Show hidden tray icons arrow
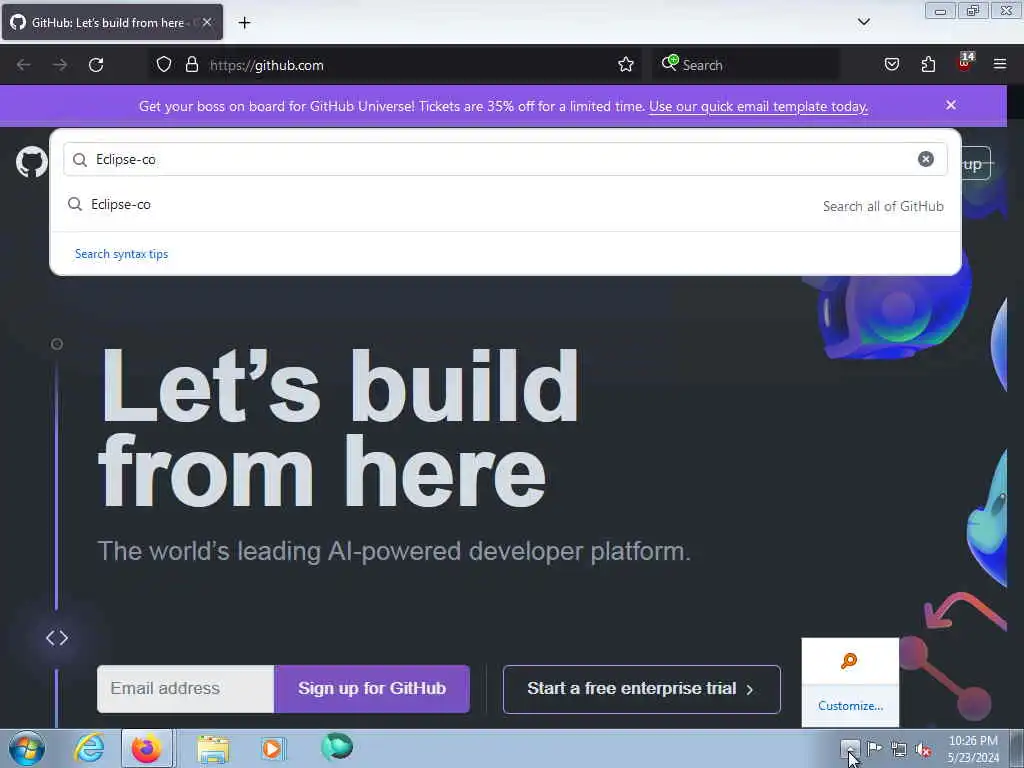Viewport: 1024px width, 768px height. (x=850, y=748)
